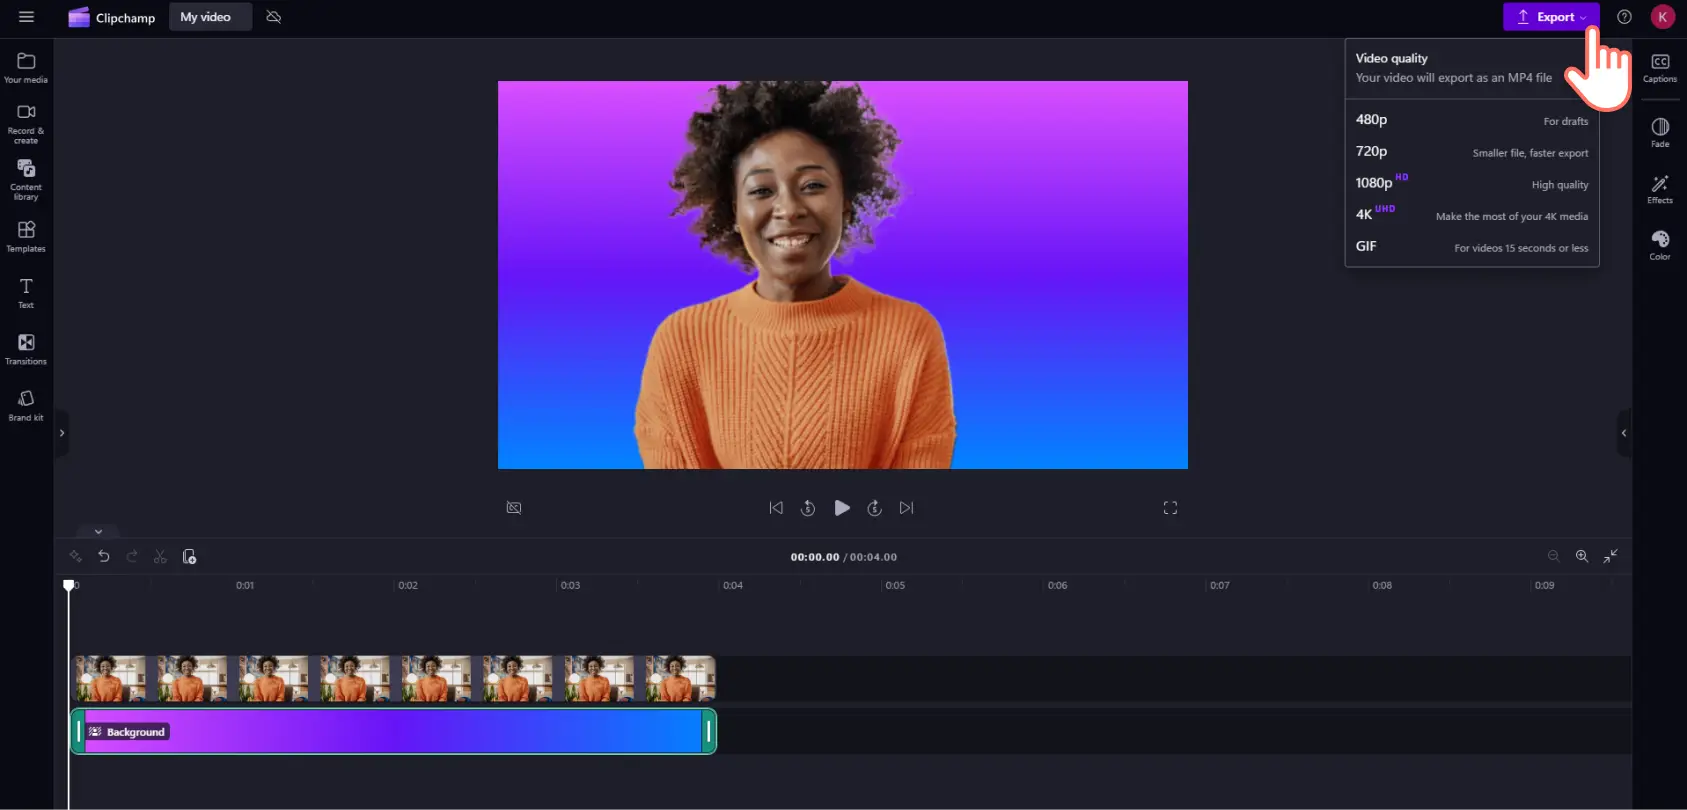
Task: Forward five seconds
Action: (x=874, y=508)
